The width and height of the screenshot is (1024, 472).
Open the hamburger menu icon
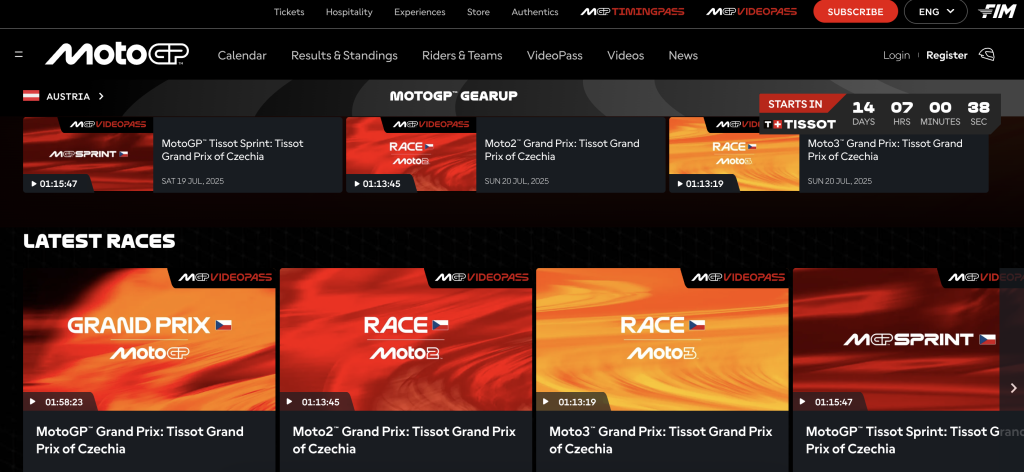[19, 55]
